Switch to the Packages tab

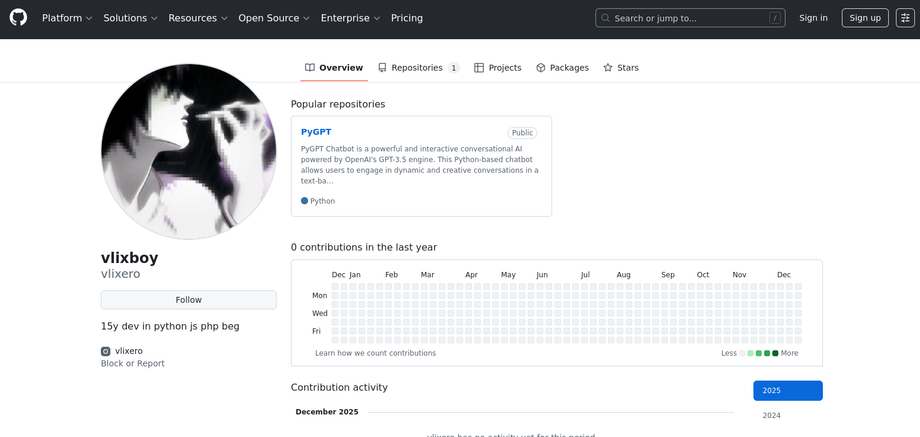pos(562,68)
